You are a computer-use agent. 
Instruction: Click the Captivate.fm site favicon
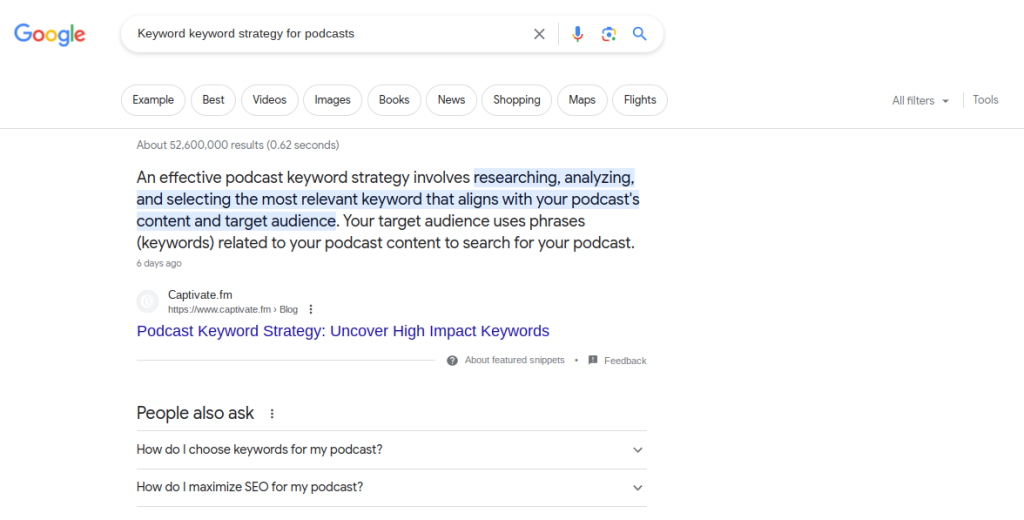pos(148,302)
